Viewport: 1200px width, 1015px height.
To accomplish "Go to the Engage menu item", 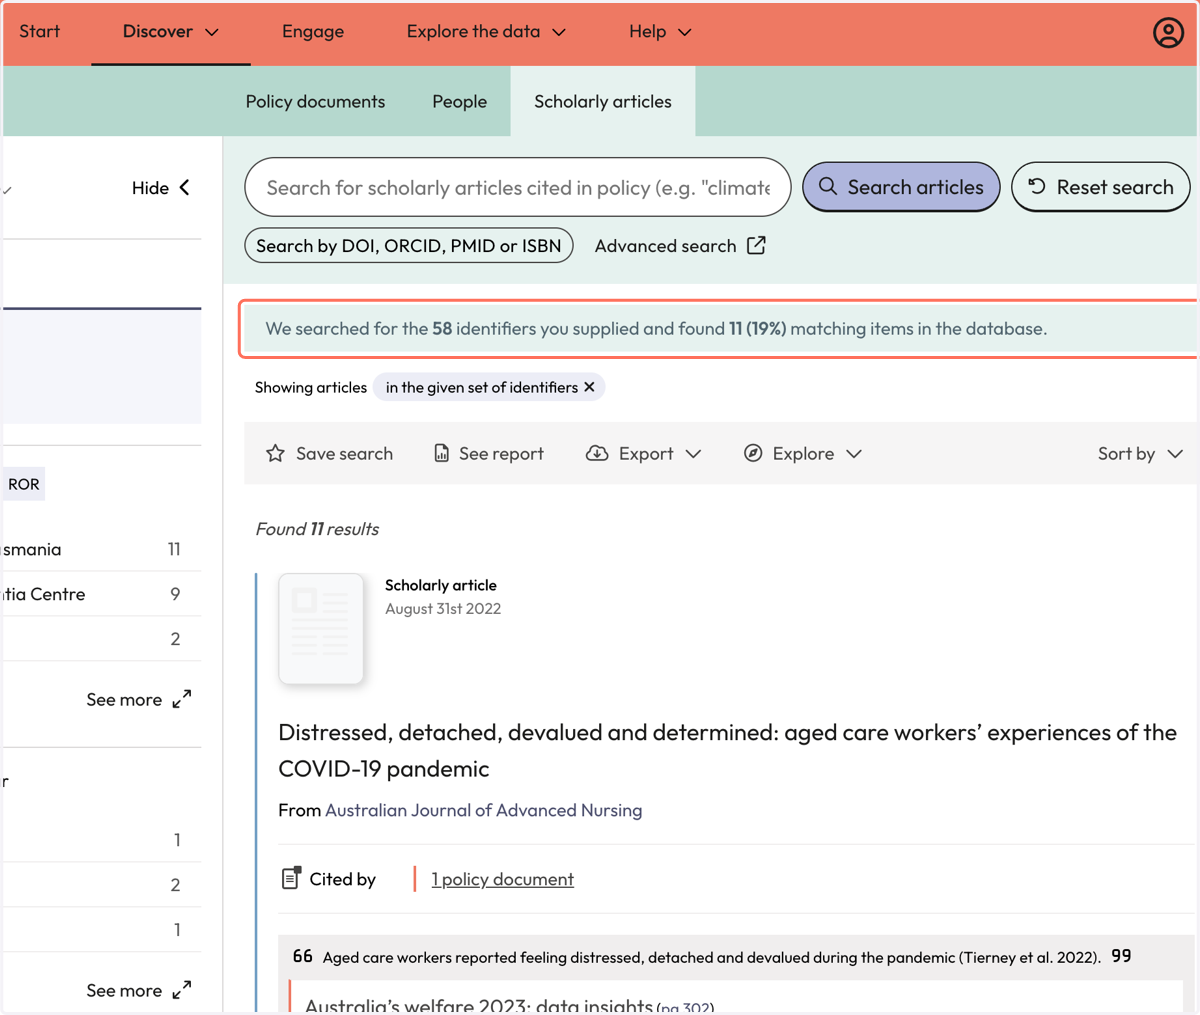I will click(313, 32).
